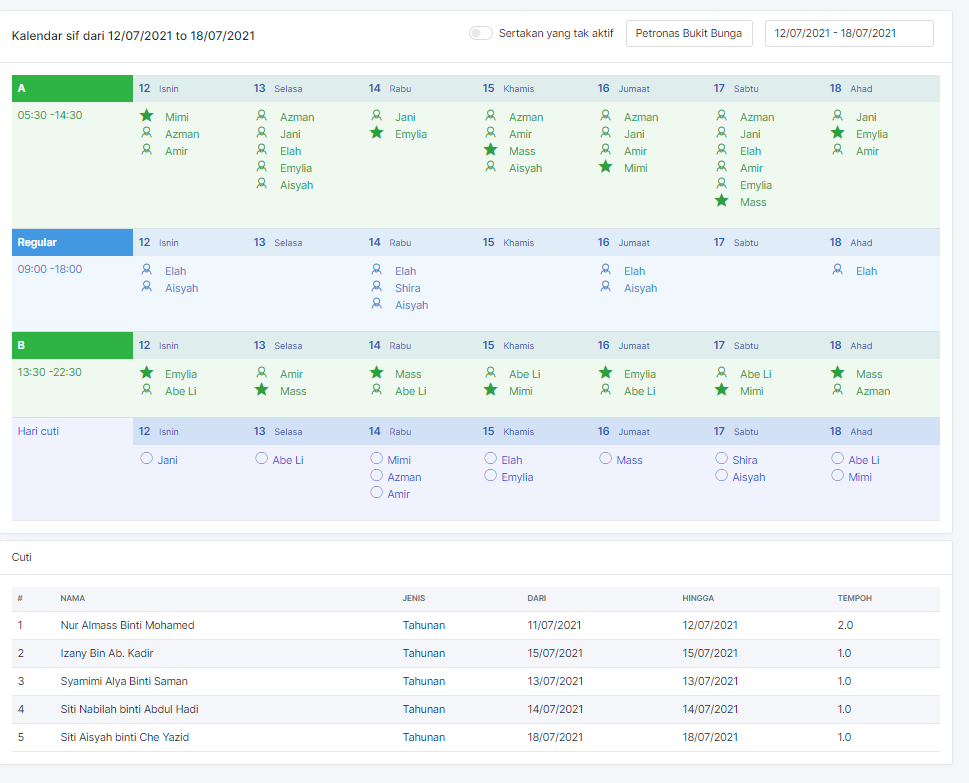
Task: Select the Aisyah radio on Sabtu Hari cuti
Action: 721,475
